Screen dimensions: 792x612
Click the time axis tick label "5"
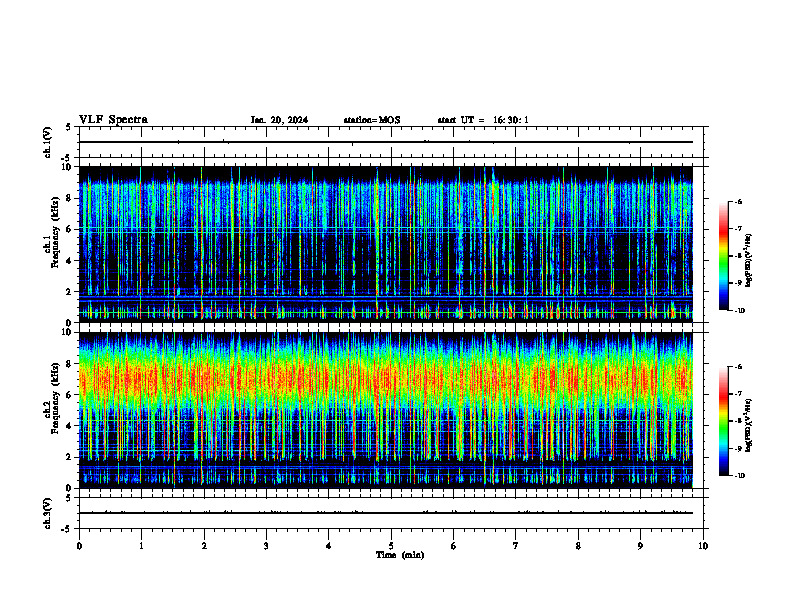click(x=391, y=546)
